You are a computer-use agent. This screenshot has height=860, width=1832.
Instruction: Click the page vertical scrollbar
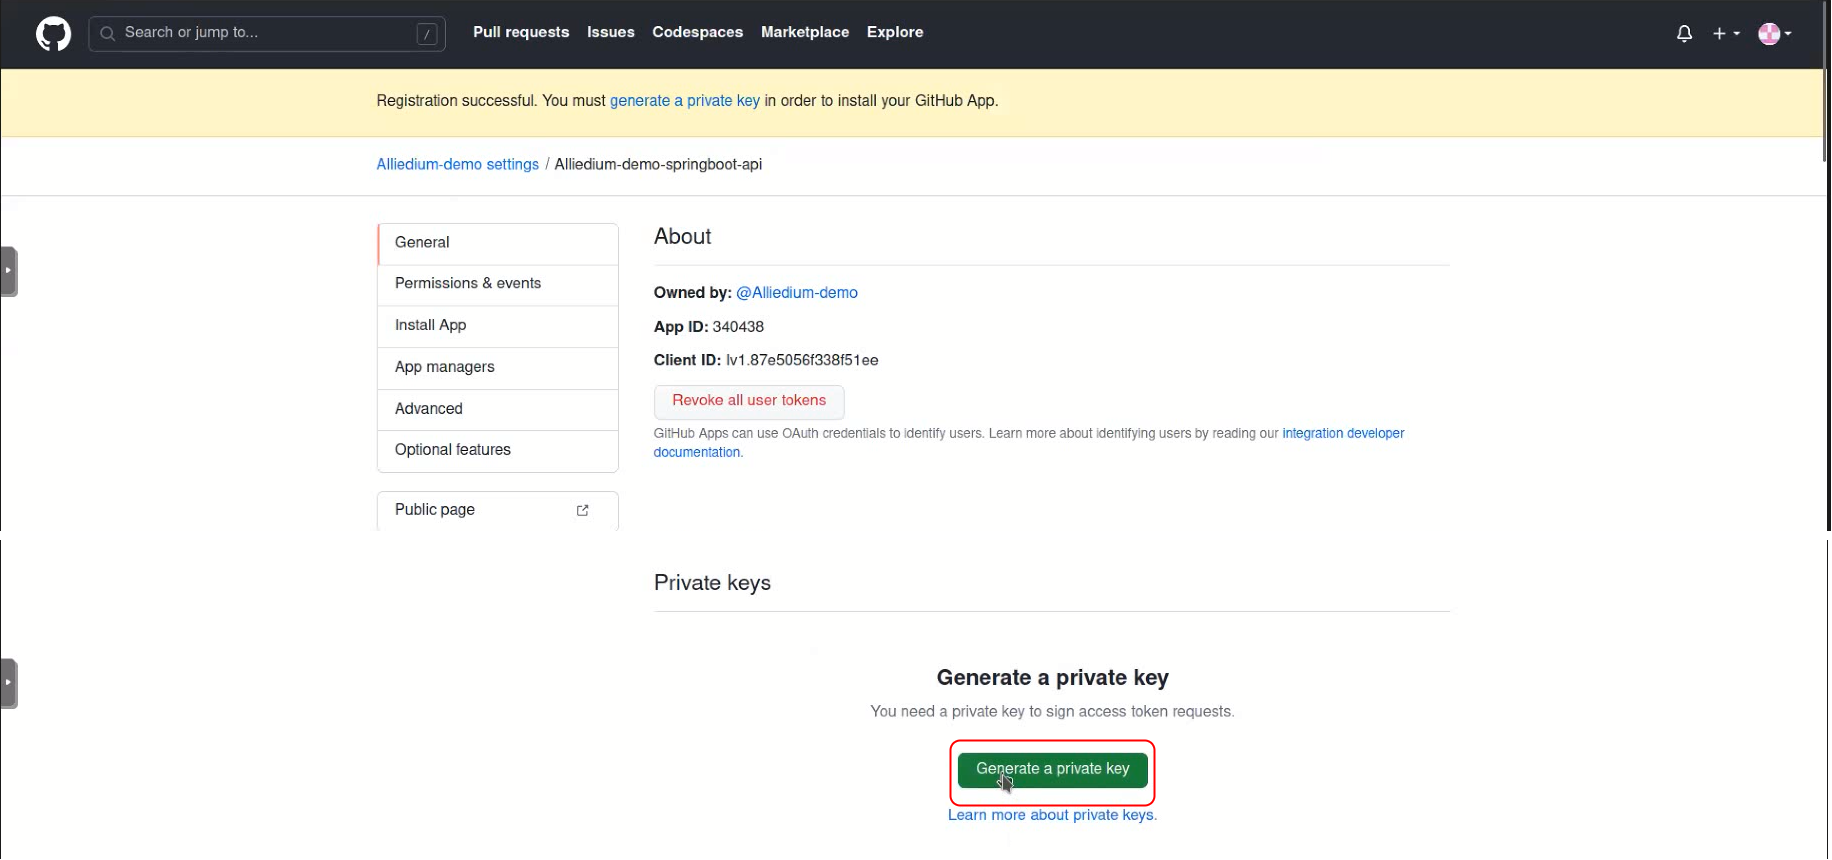1827,82
